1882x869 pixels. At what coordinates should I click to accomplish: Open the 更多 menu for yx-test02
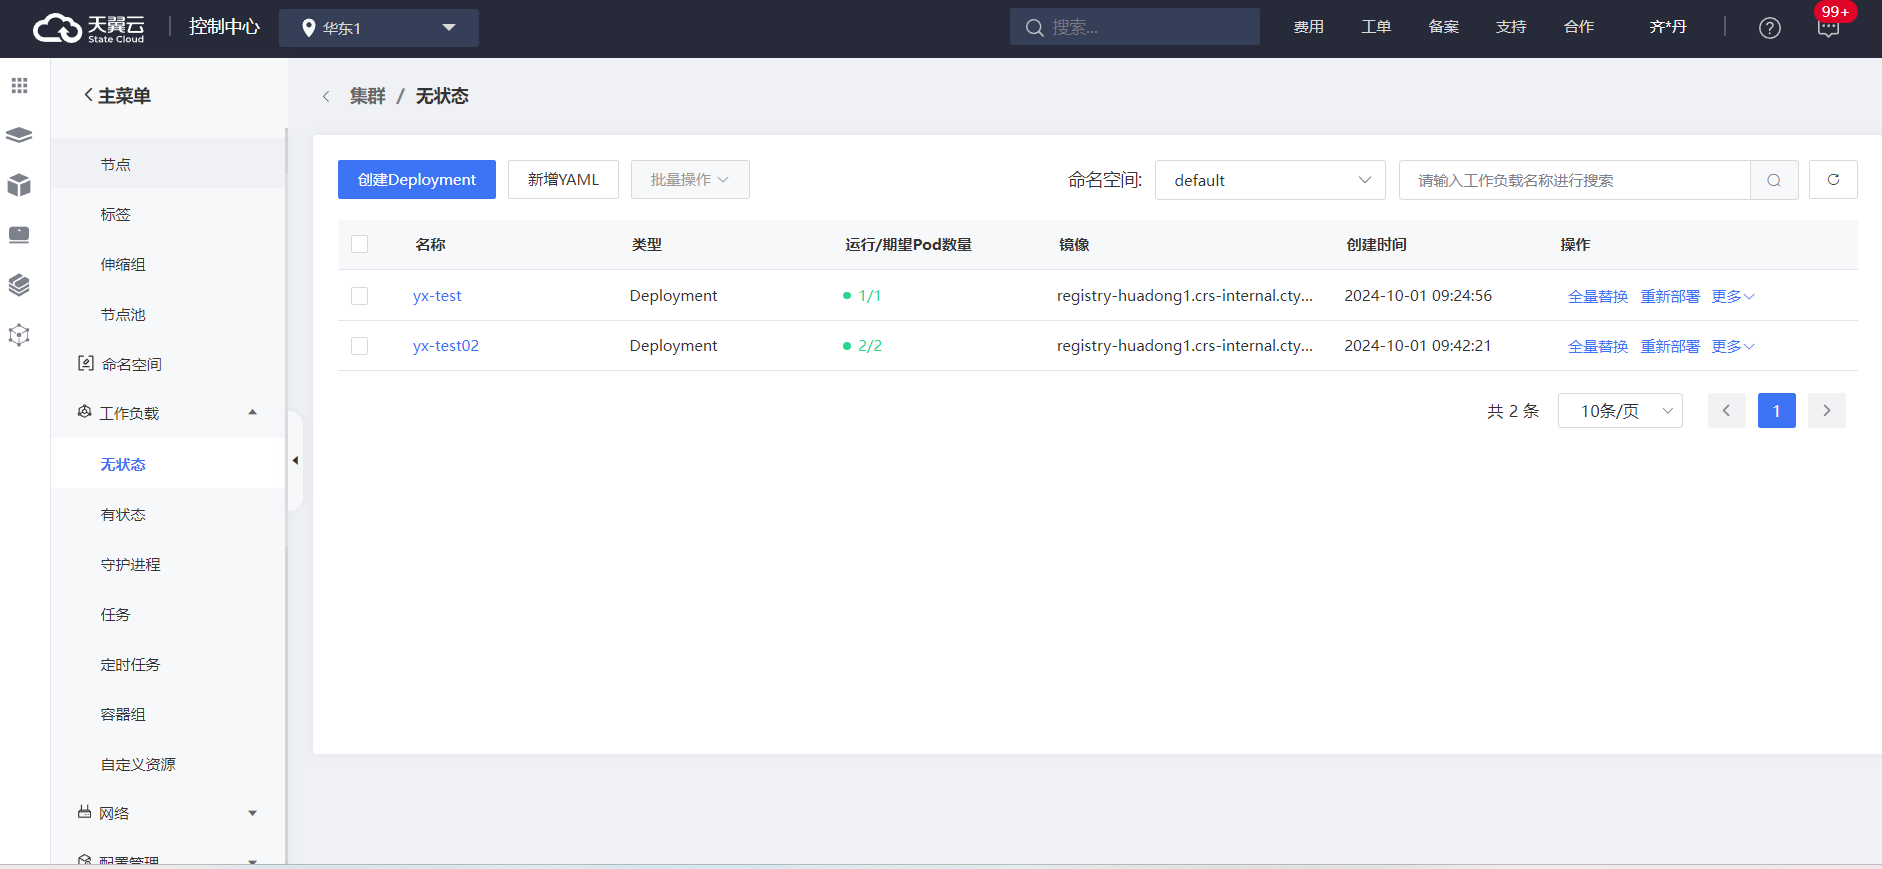[x=1733, y=346]
